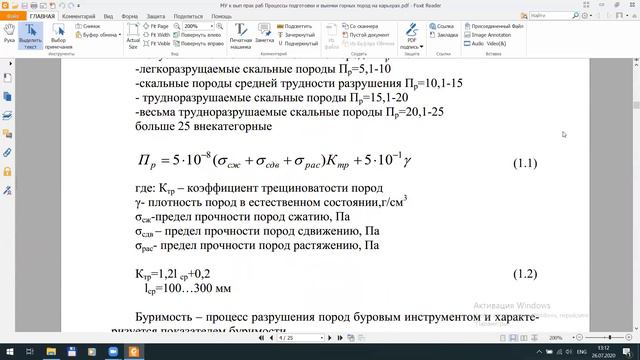
Task: Switch to Поделиться tab
Action: tap(188, 16)
